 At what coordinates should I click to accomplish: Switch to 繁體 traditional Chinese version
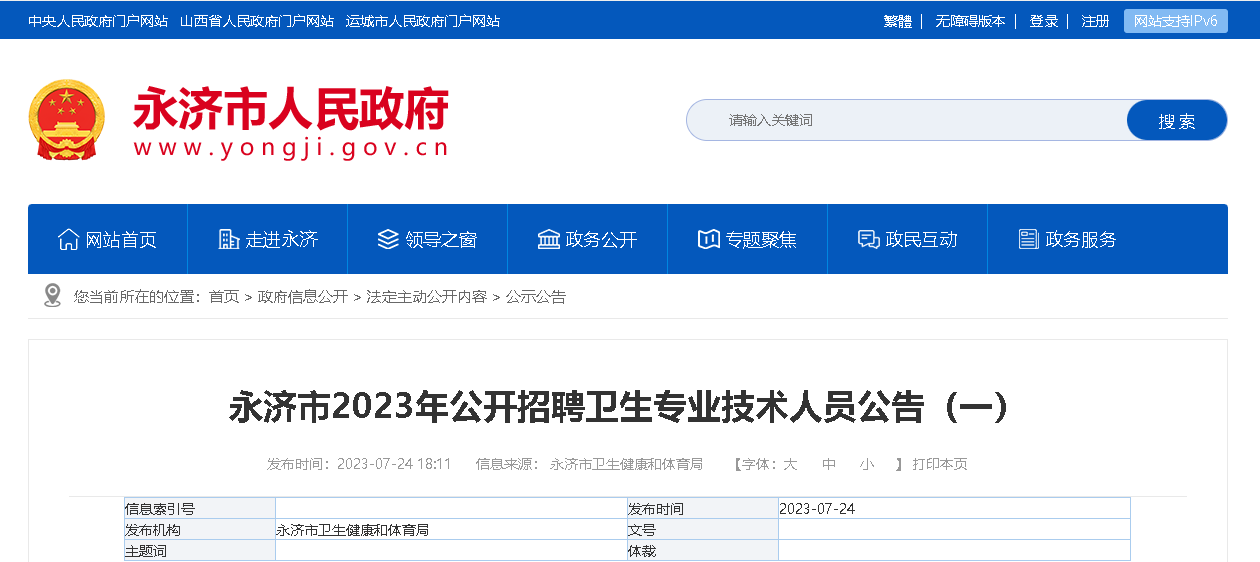click(897, 21)
